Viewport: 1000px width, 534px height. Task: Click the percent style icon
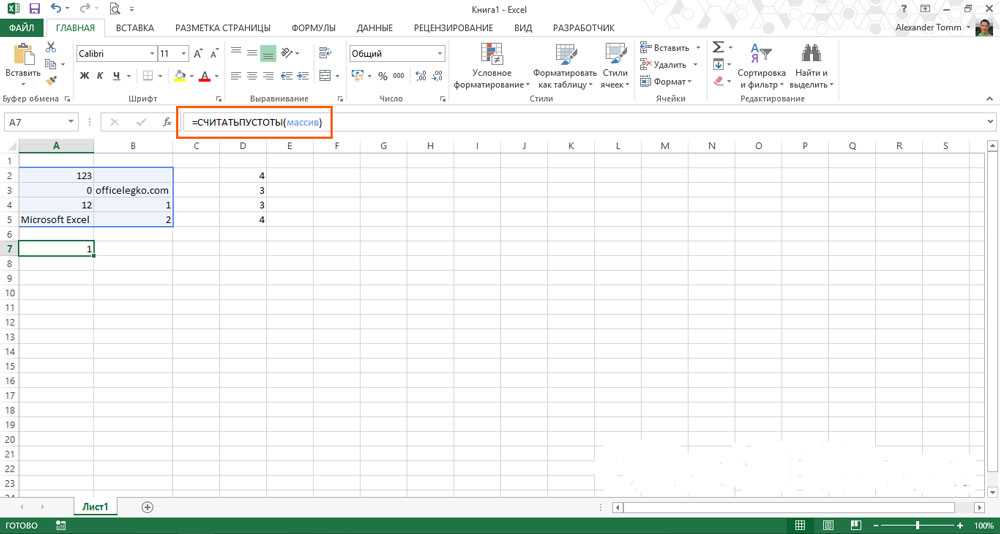tap(371, 76)
